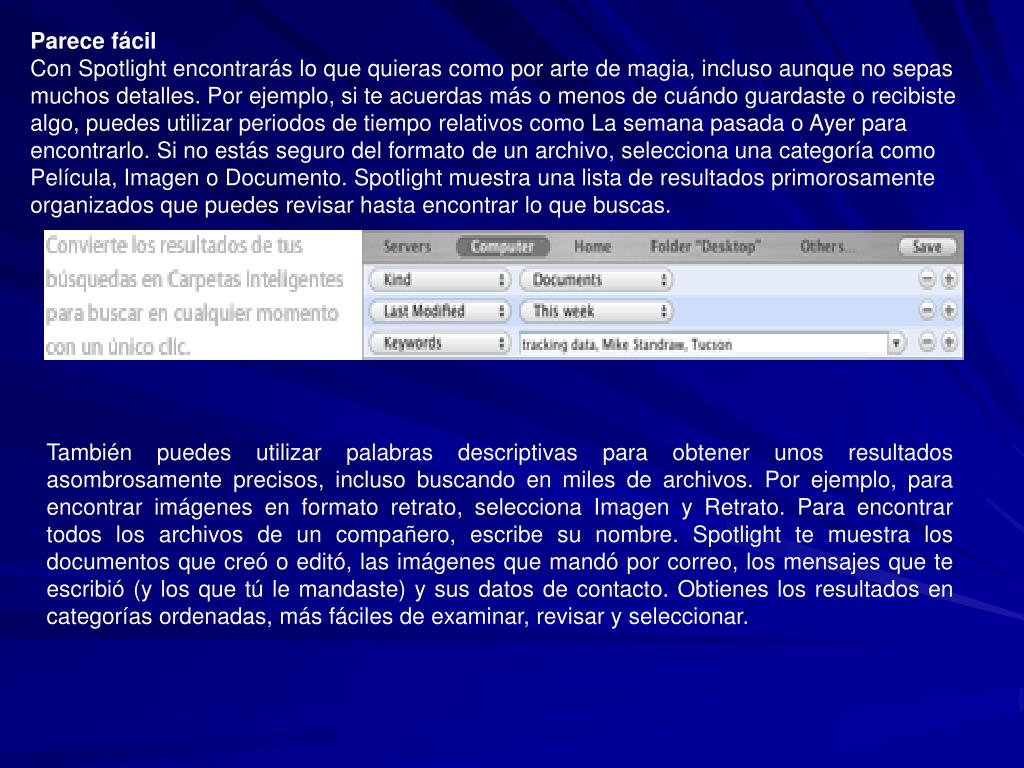Open the Others... scope option

(827, 246)
